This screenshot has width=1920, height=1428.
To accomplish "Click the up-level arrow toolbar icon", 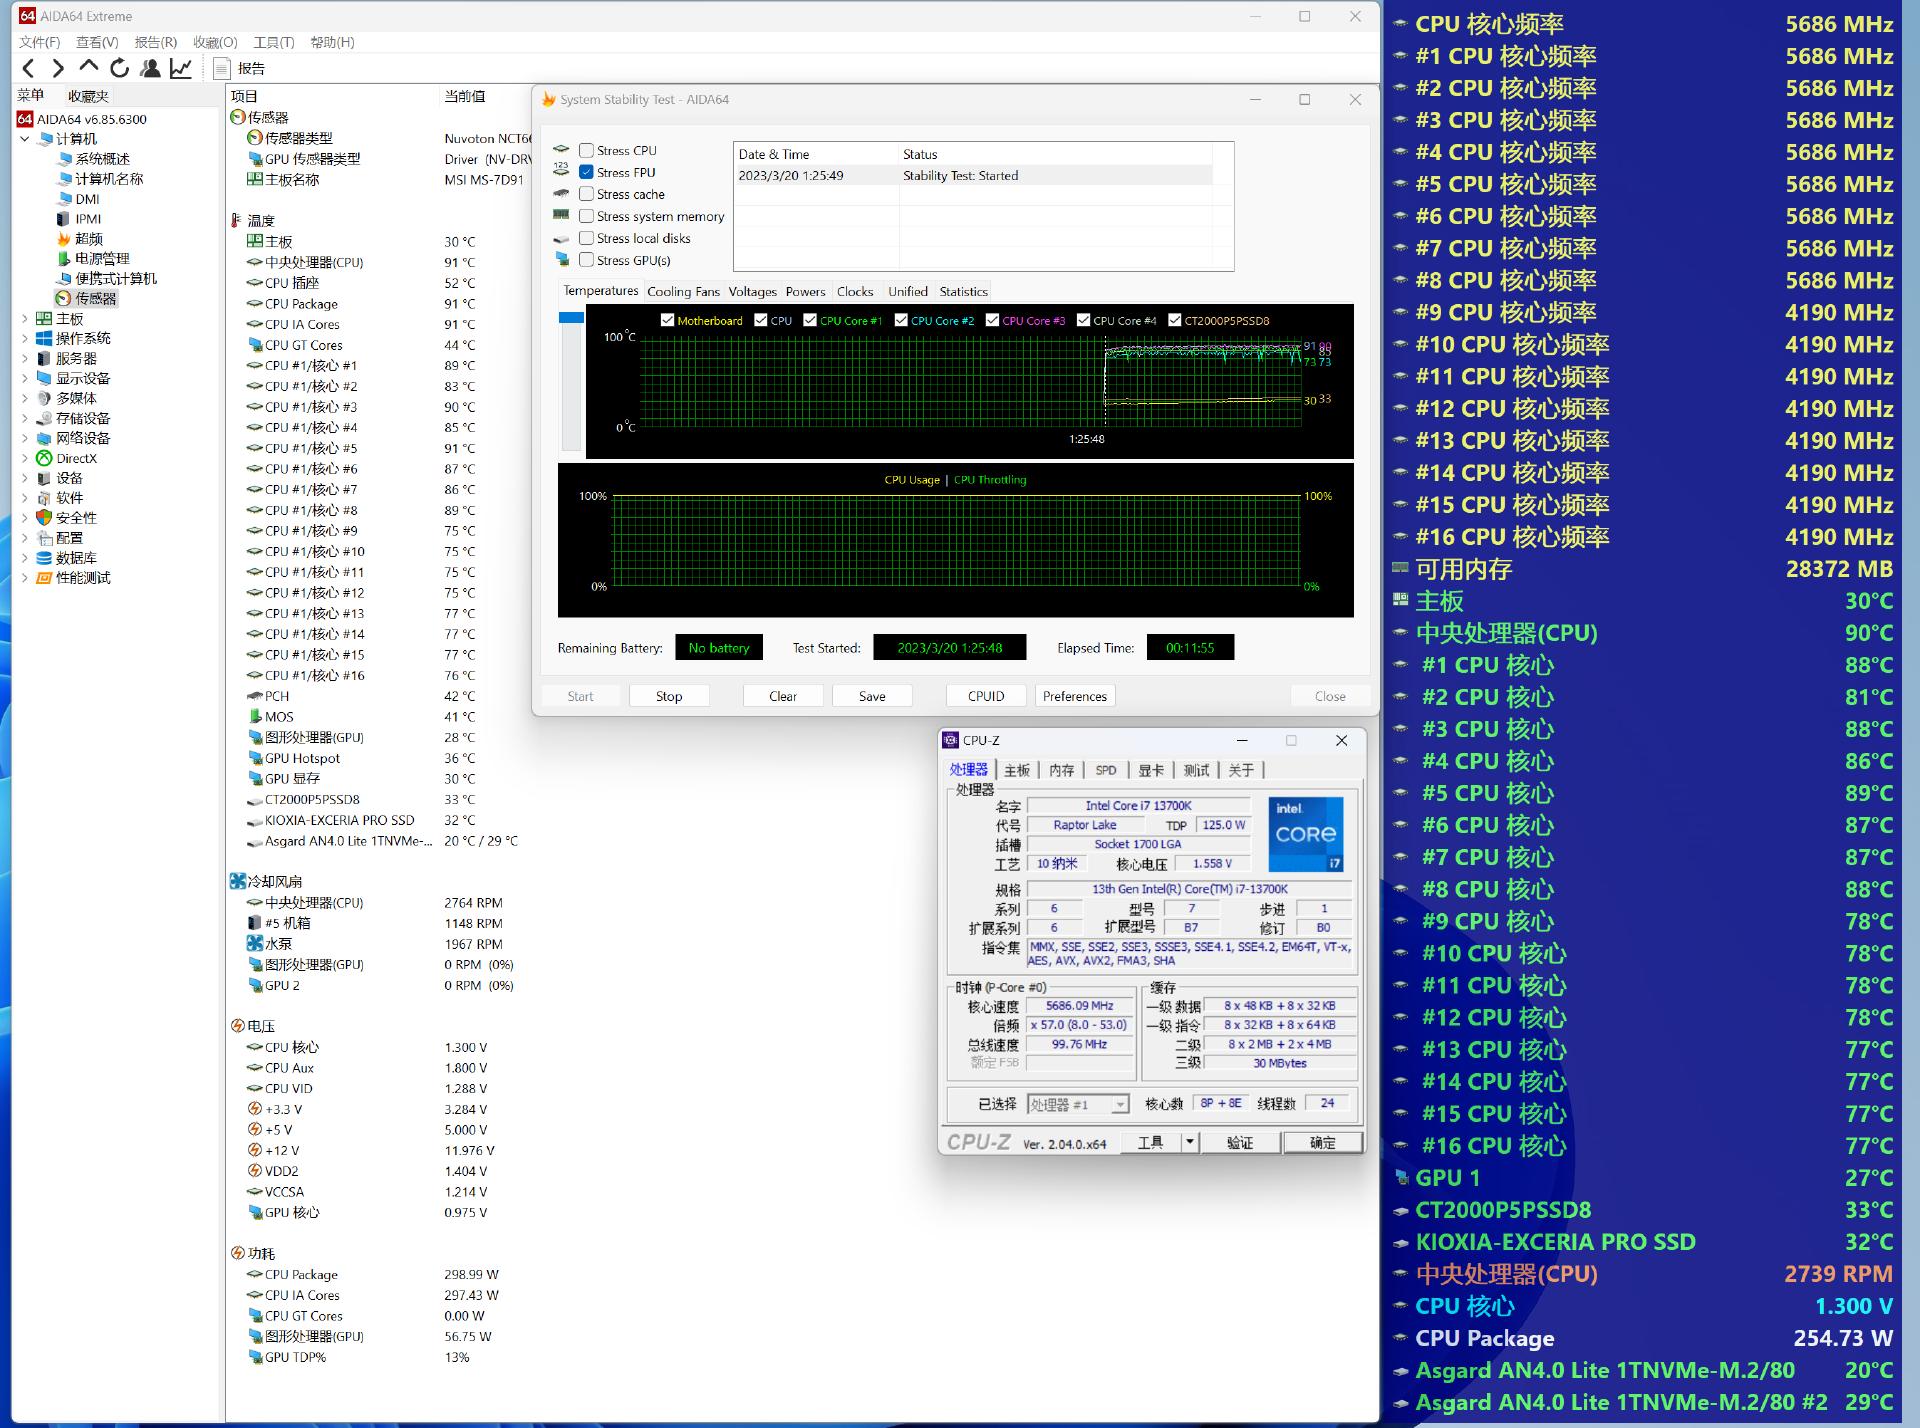I will [89, 67].
